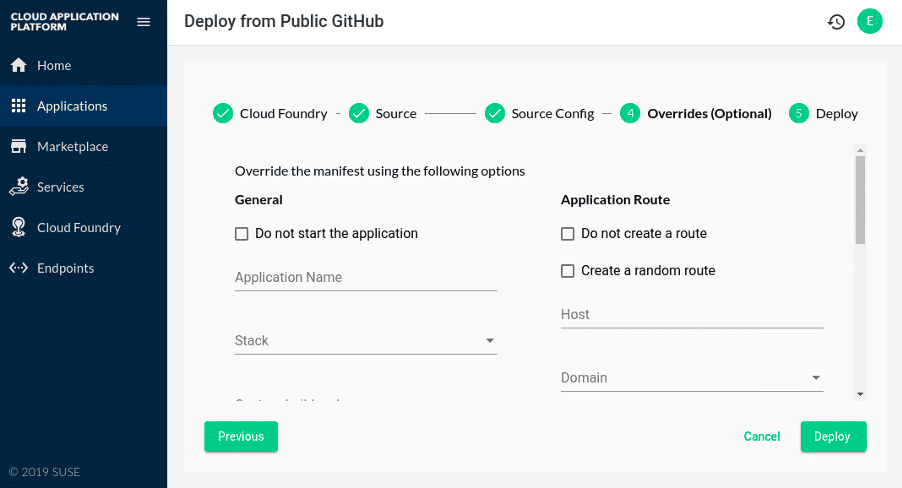
Task: Select the Source step label
Action: point(396,113)
